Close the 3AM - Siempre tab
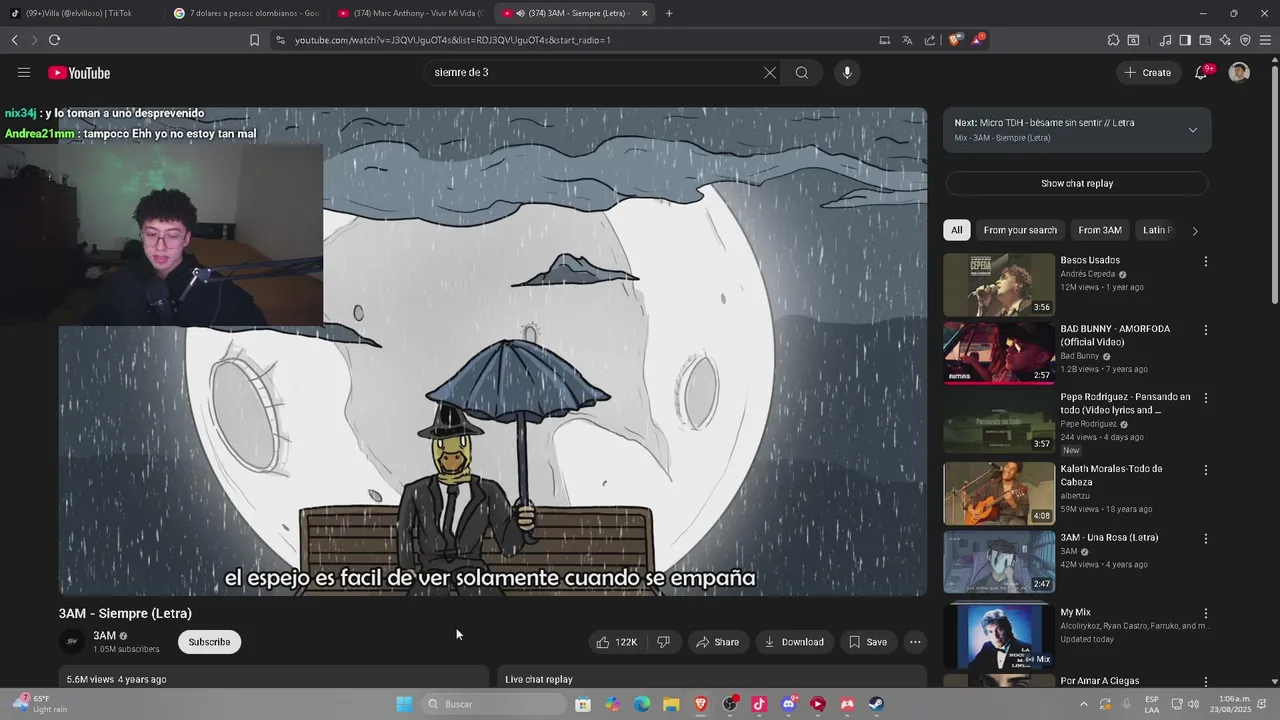Viewport: 1280px width, 720px height. pos(644,13)
